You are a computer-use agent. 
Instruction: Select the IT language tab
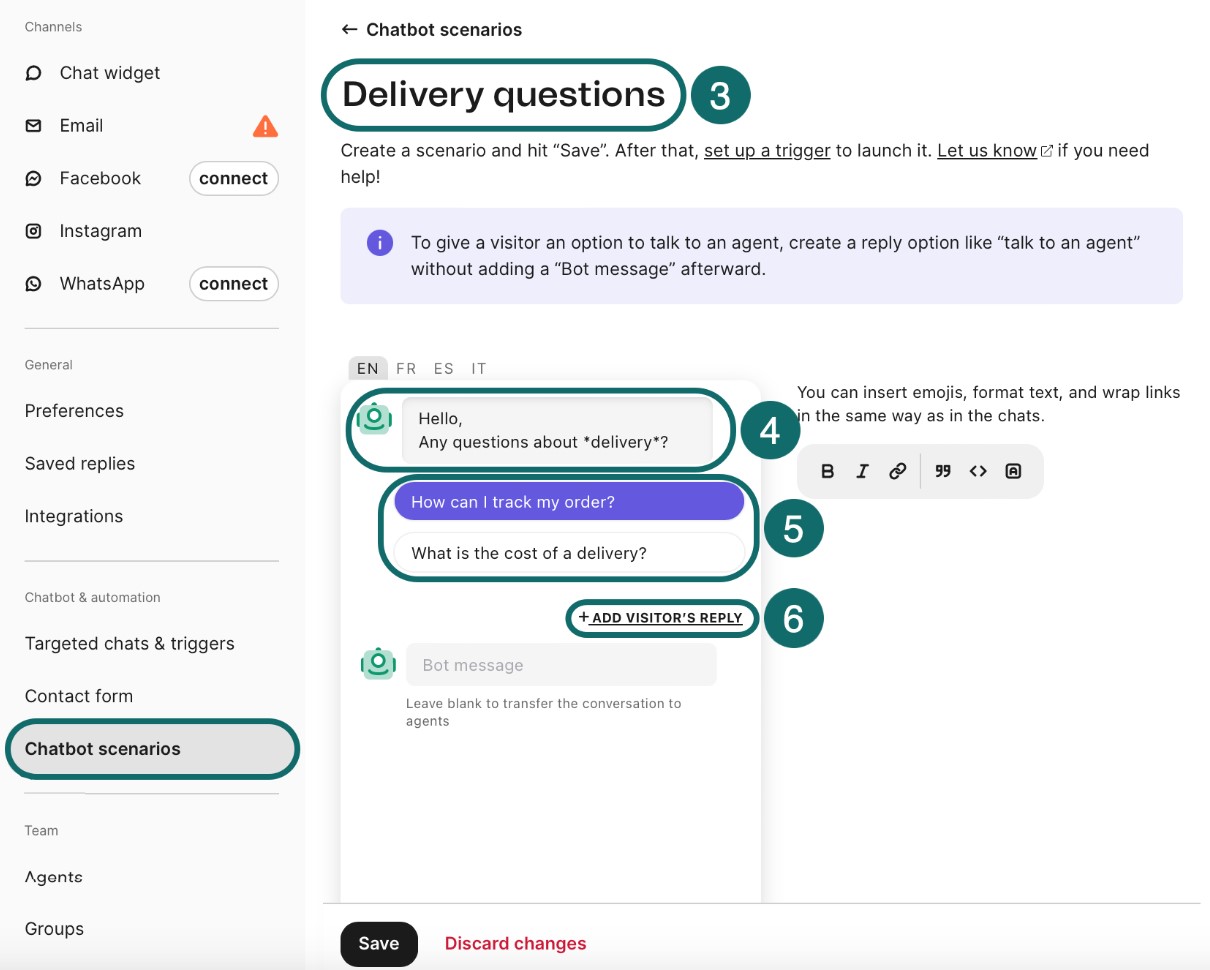click(479, 368)
